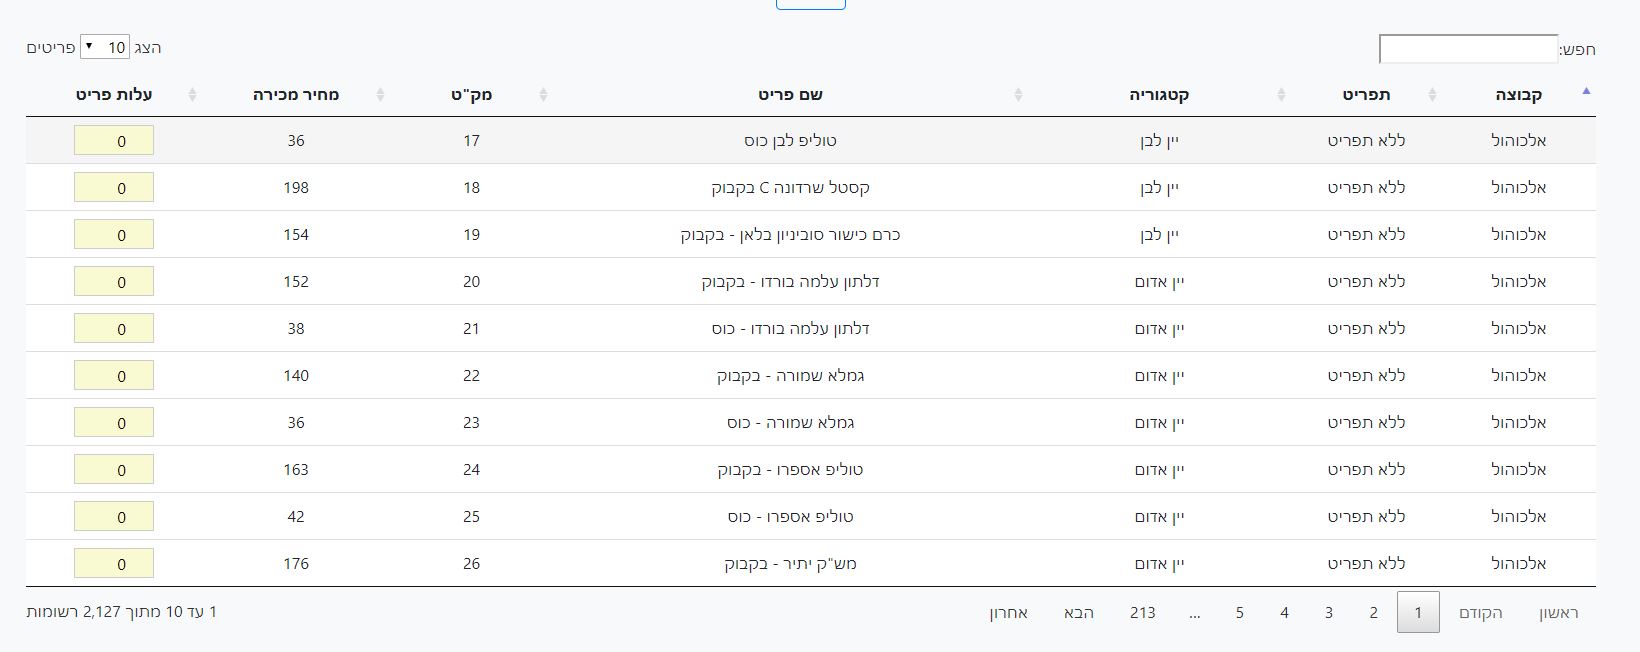1640x652 pixels.
Task: Click sale price 140 cell
Action: tap(296, 376)
